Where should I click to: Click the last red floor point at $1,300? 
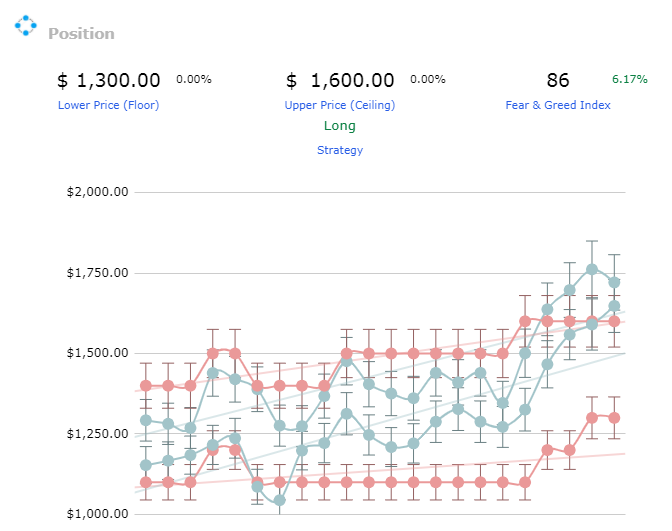point(614,418)
